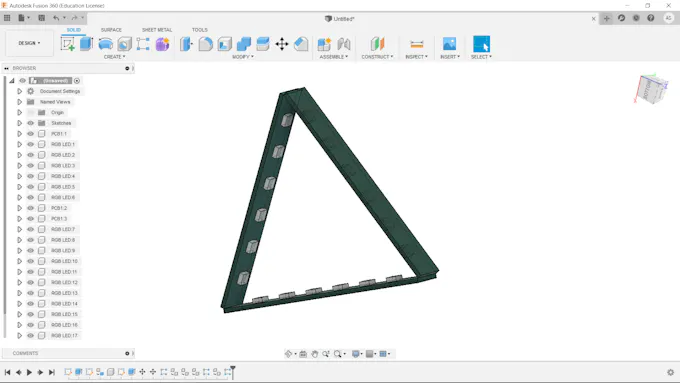Open the CONSTRUCT dropdown menu

[377, 57]
